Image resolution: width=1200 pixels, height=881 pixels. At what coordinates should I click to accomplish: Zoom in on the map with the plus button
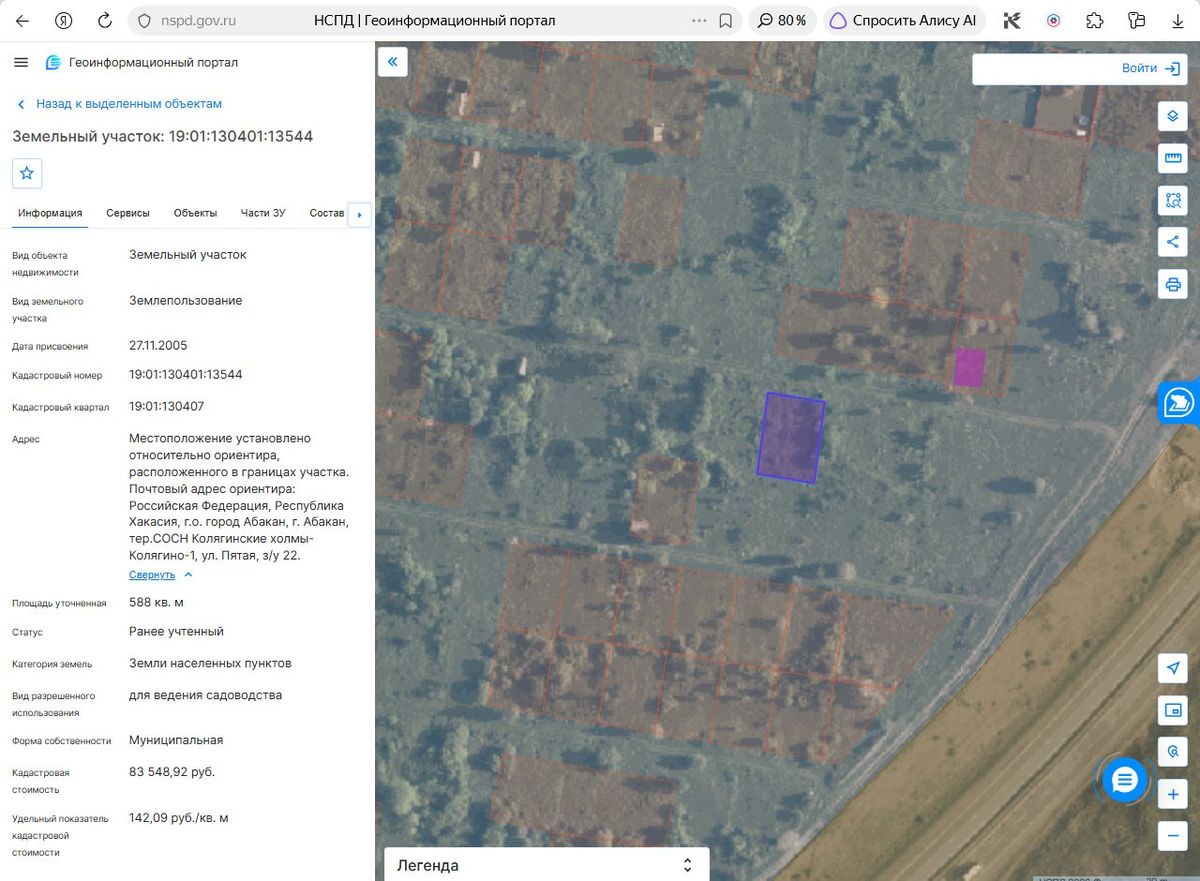1173,795
